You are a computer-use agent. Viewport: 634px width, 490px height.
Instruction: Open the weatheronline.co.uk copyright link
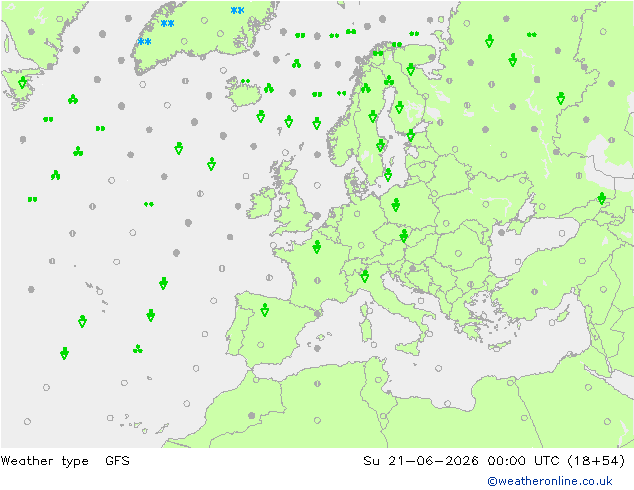(x=550, y=481)
